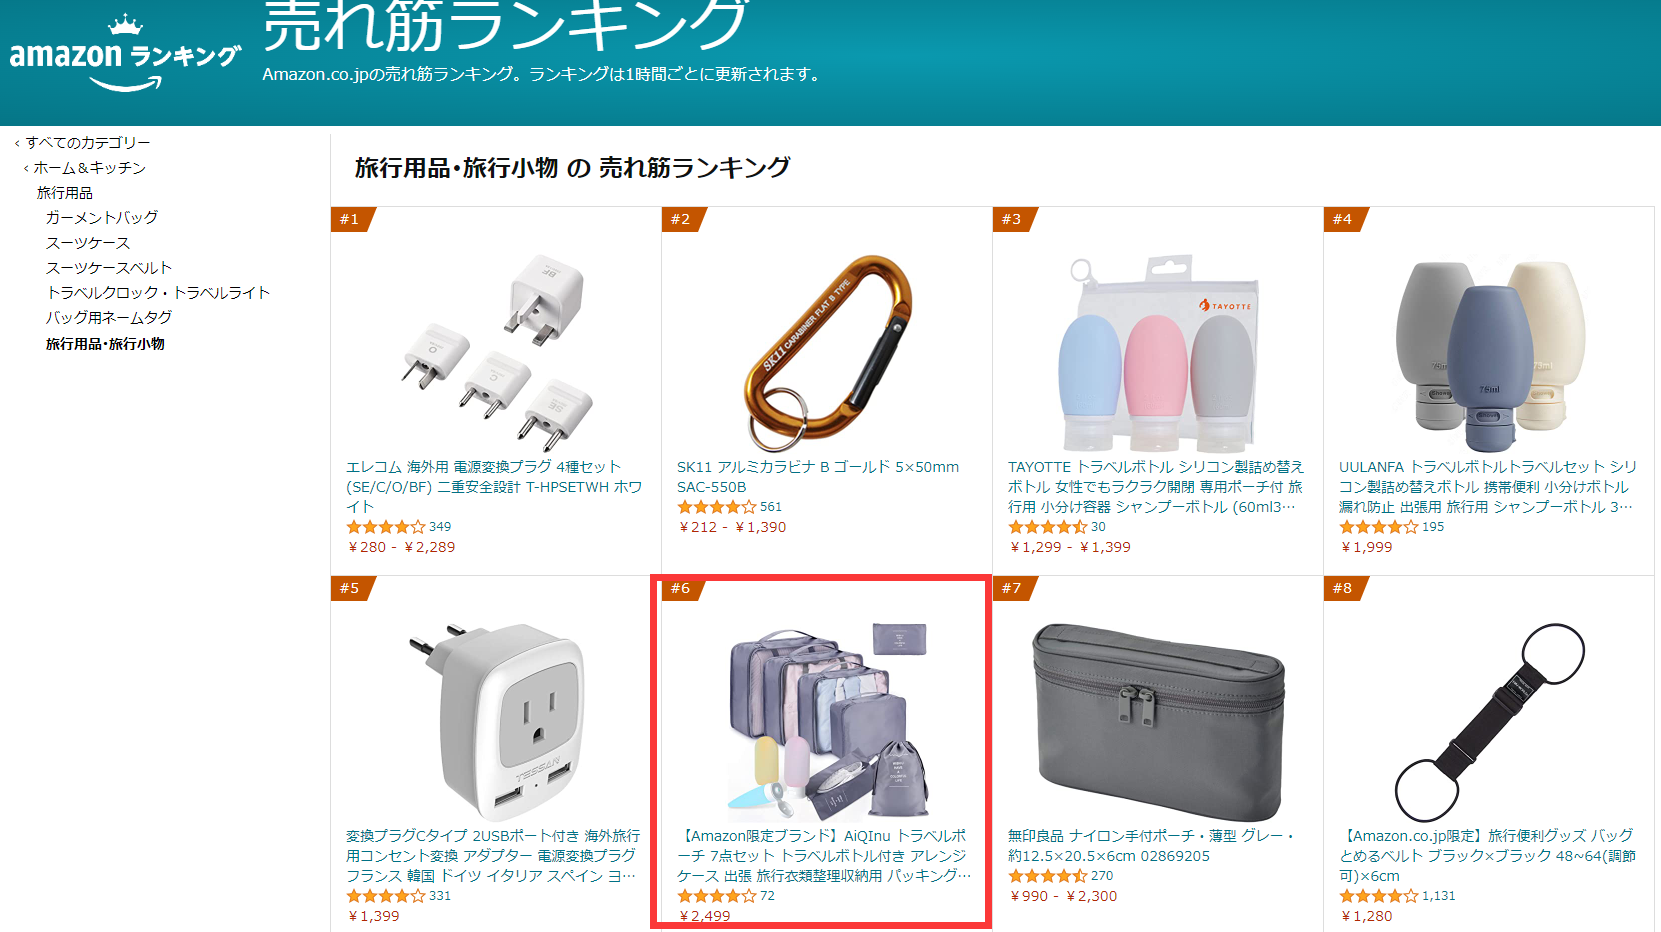Open バッグ用ネームタグ category
The height and width of the screenshot is (932, 1661).
[109, 318]
